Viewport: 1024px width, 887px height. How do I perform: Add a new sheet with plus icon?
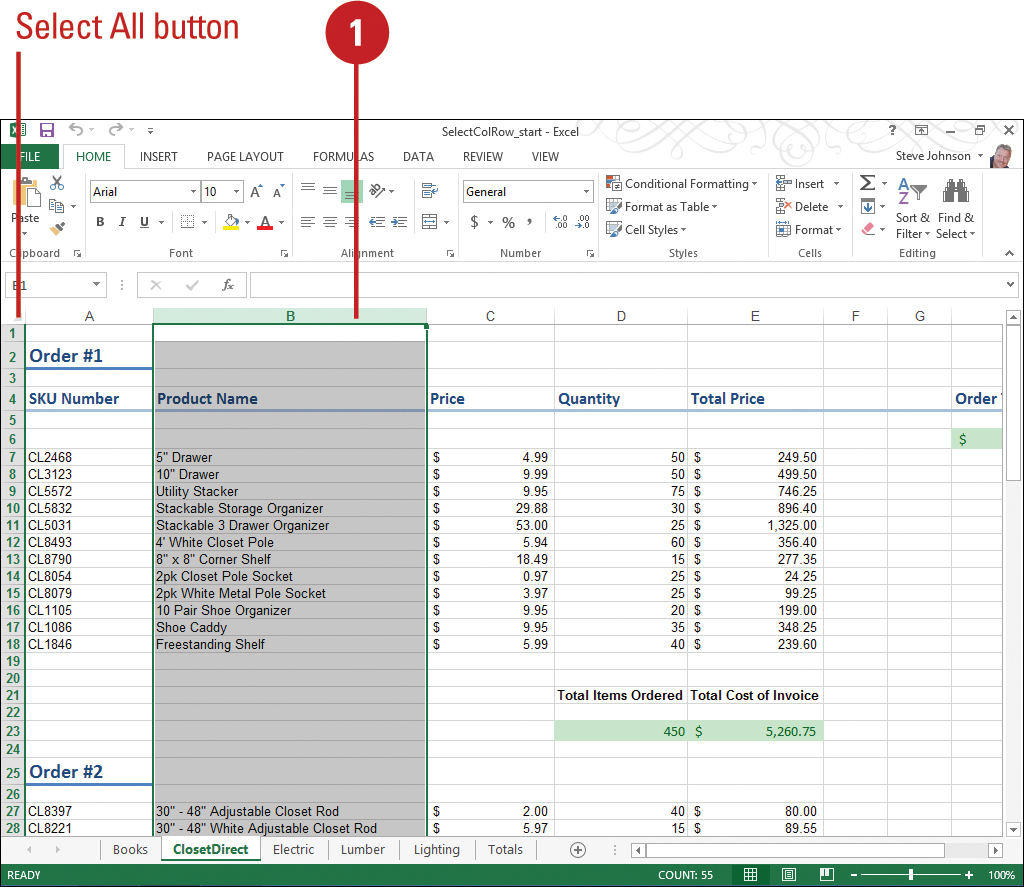pyautogui.click(x=577, y=850)
